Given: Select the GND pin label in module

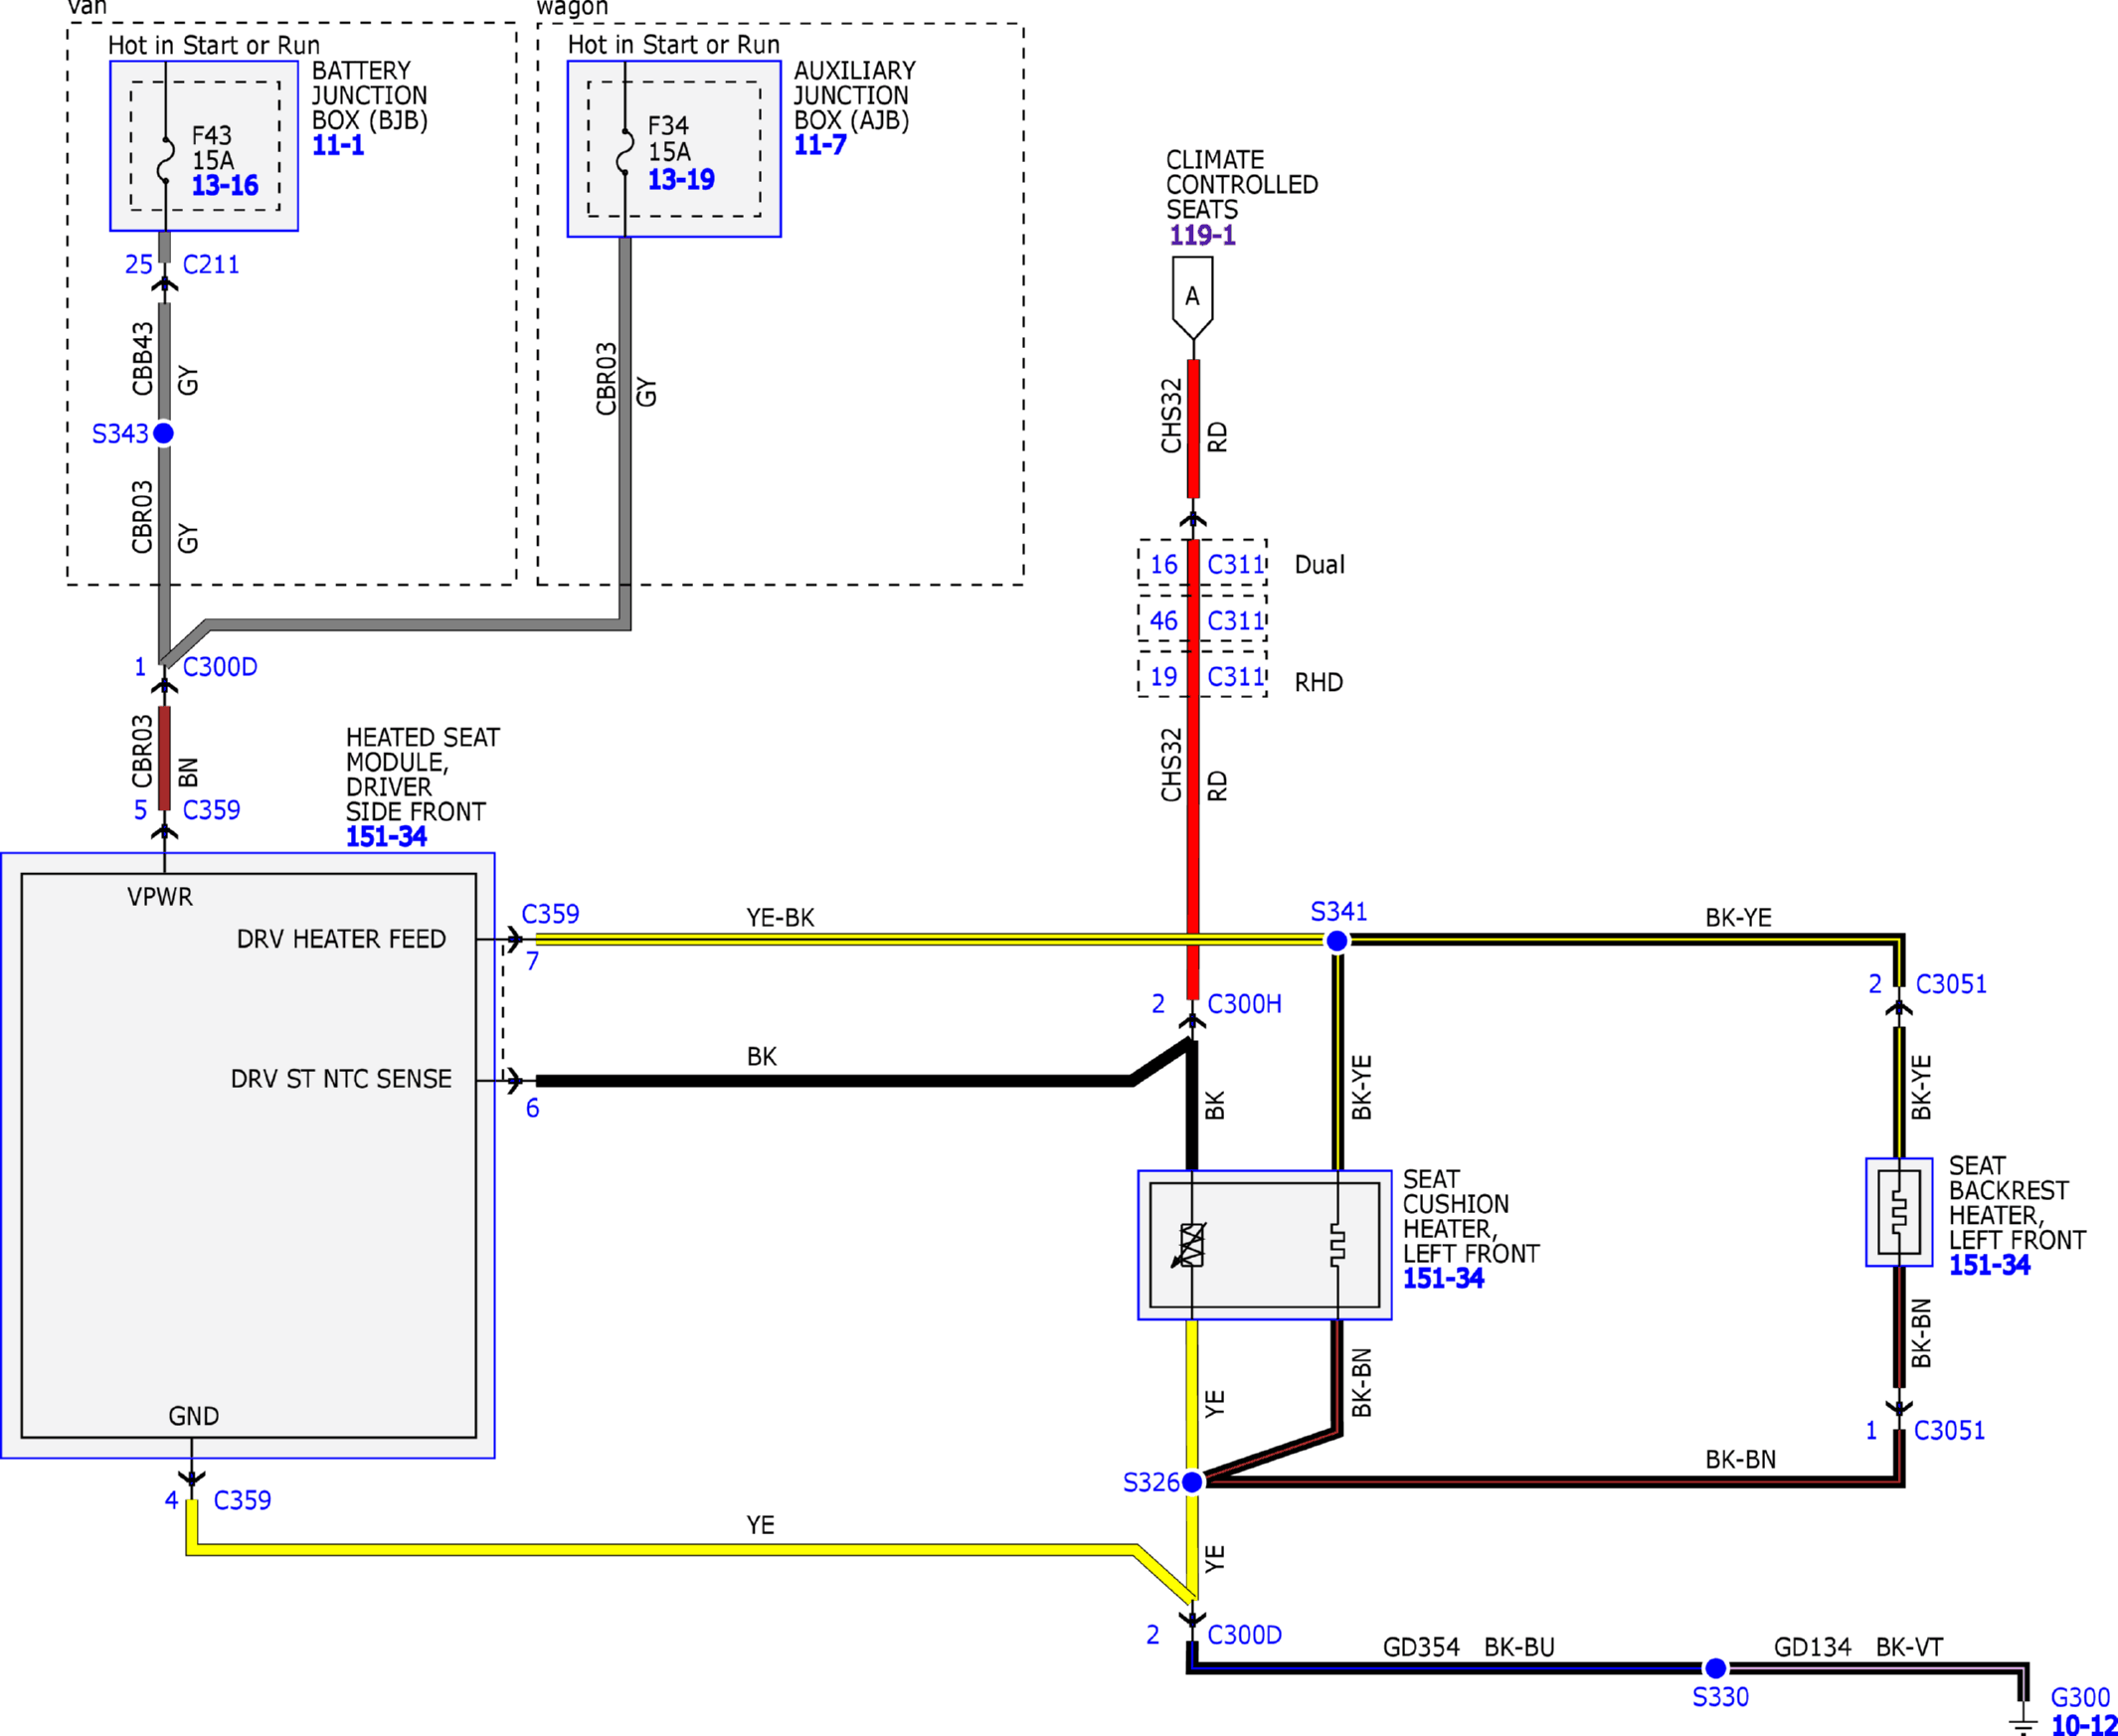Looking at the screenshot, I should (x=194, y=1416).
